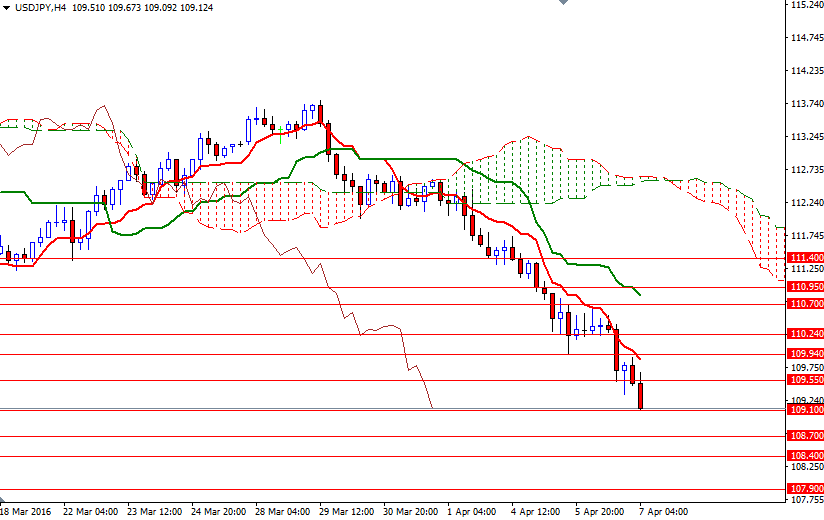The image size is (824, 520).
Task: Click the open price 109.510 in header
Action: (88, 8)
